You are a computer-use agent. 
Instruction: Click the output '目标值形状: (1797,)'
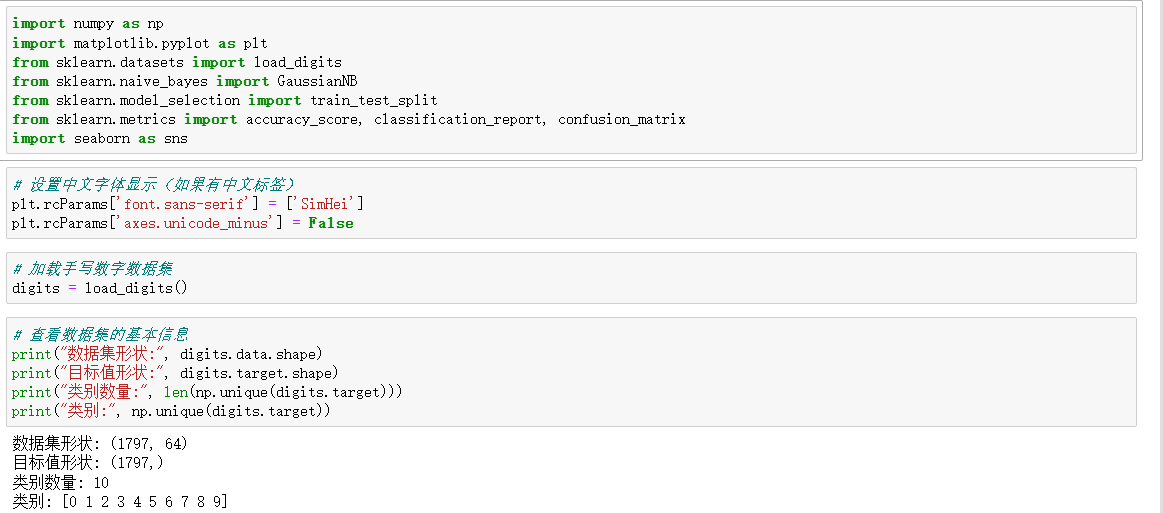point(88,463)
